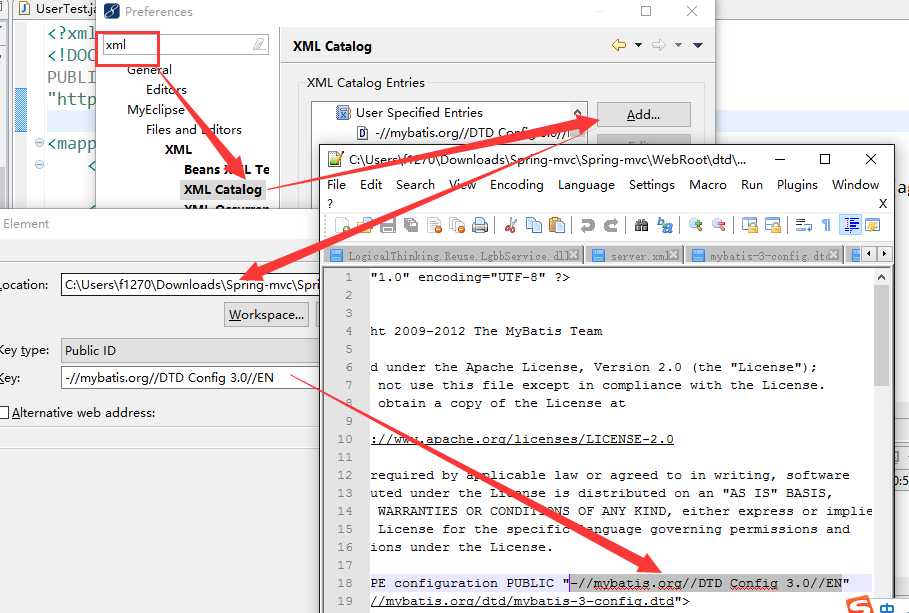Select XML Catalog in the preferences tree

(223, 189)
